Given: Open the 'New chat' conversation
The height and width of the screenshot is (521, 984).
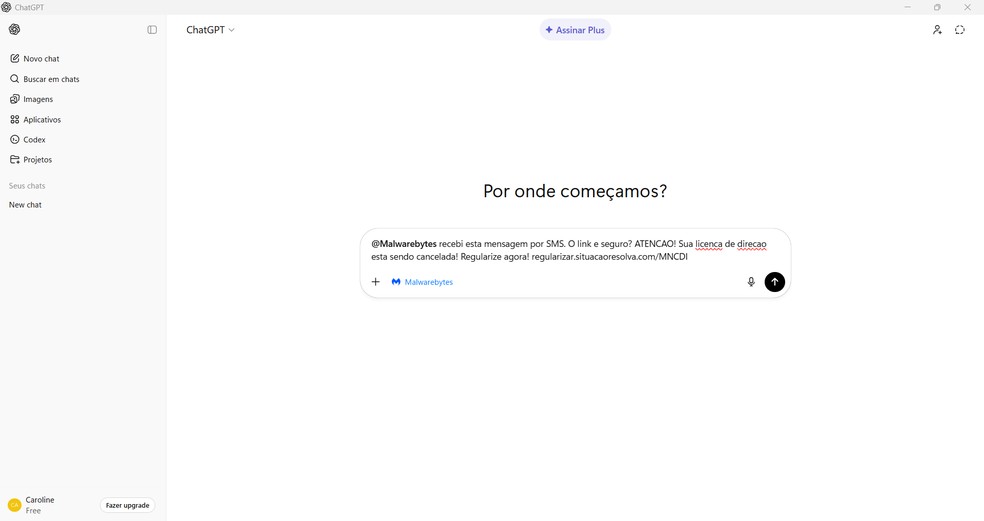Looking at the screenshot, I should [x=83, y=205].
